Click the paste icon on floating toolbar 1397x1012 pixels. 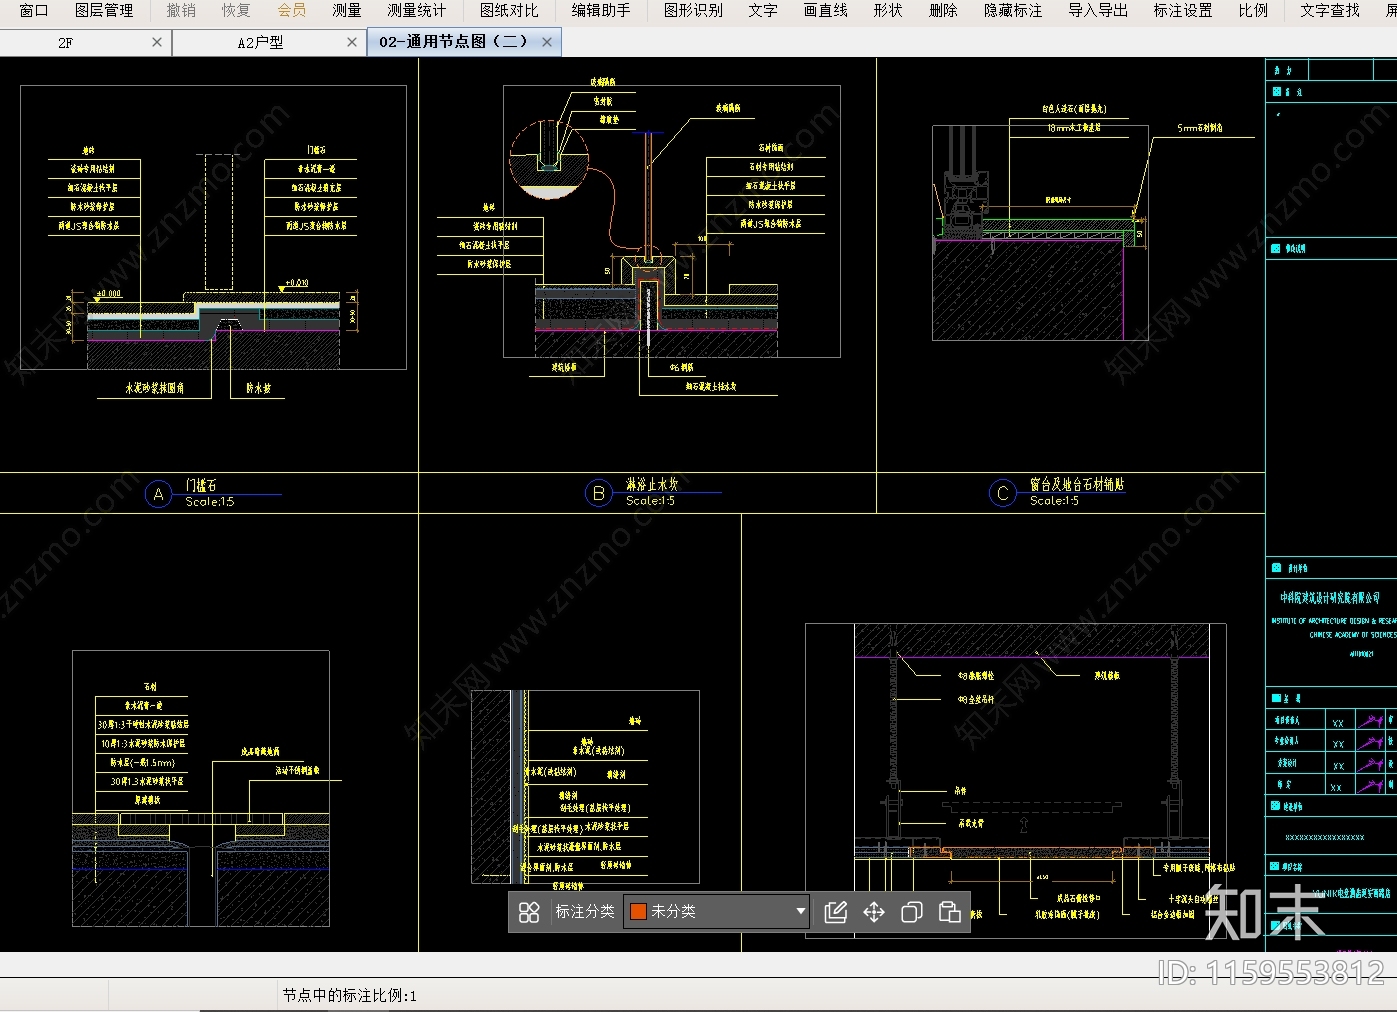click(950, 912)
